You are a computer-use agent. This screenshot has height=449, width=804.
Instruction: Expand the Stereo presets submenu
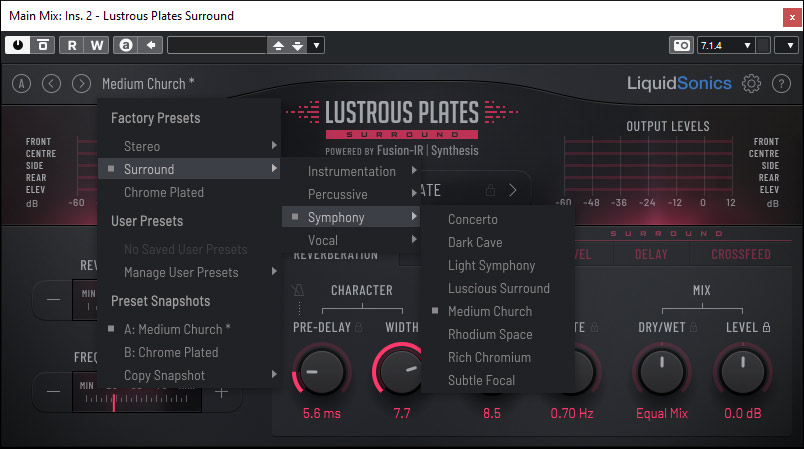(x=189, y=146)
